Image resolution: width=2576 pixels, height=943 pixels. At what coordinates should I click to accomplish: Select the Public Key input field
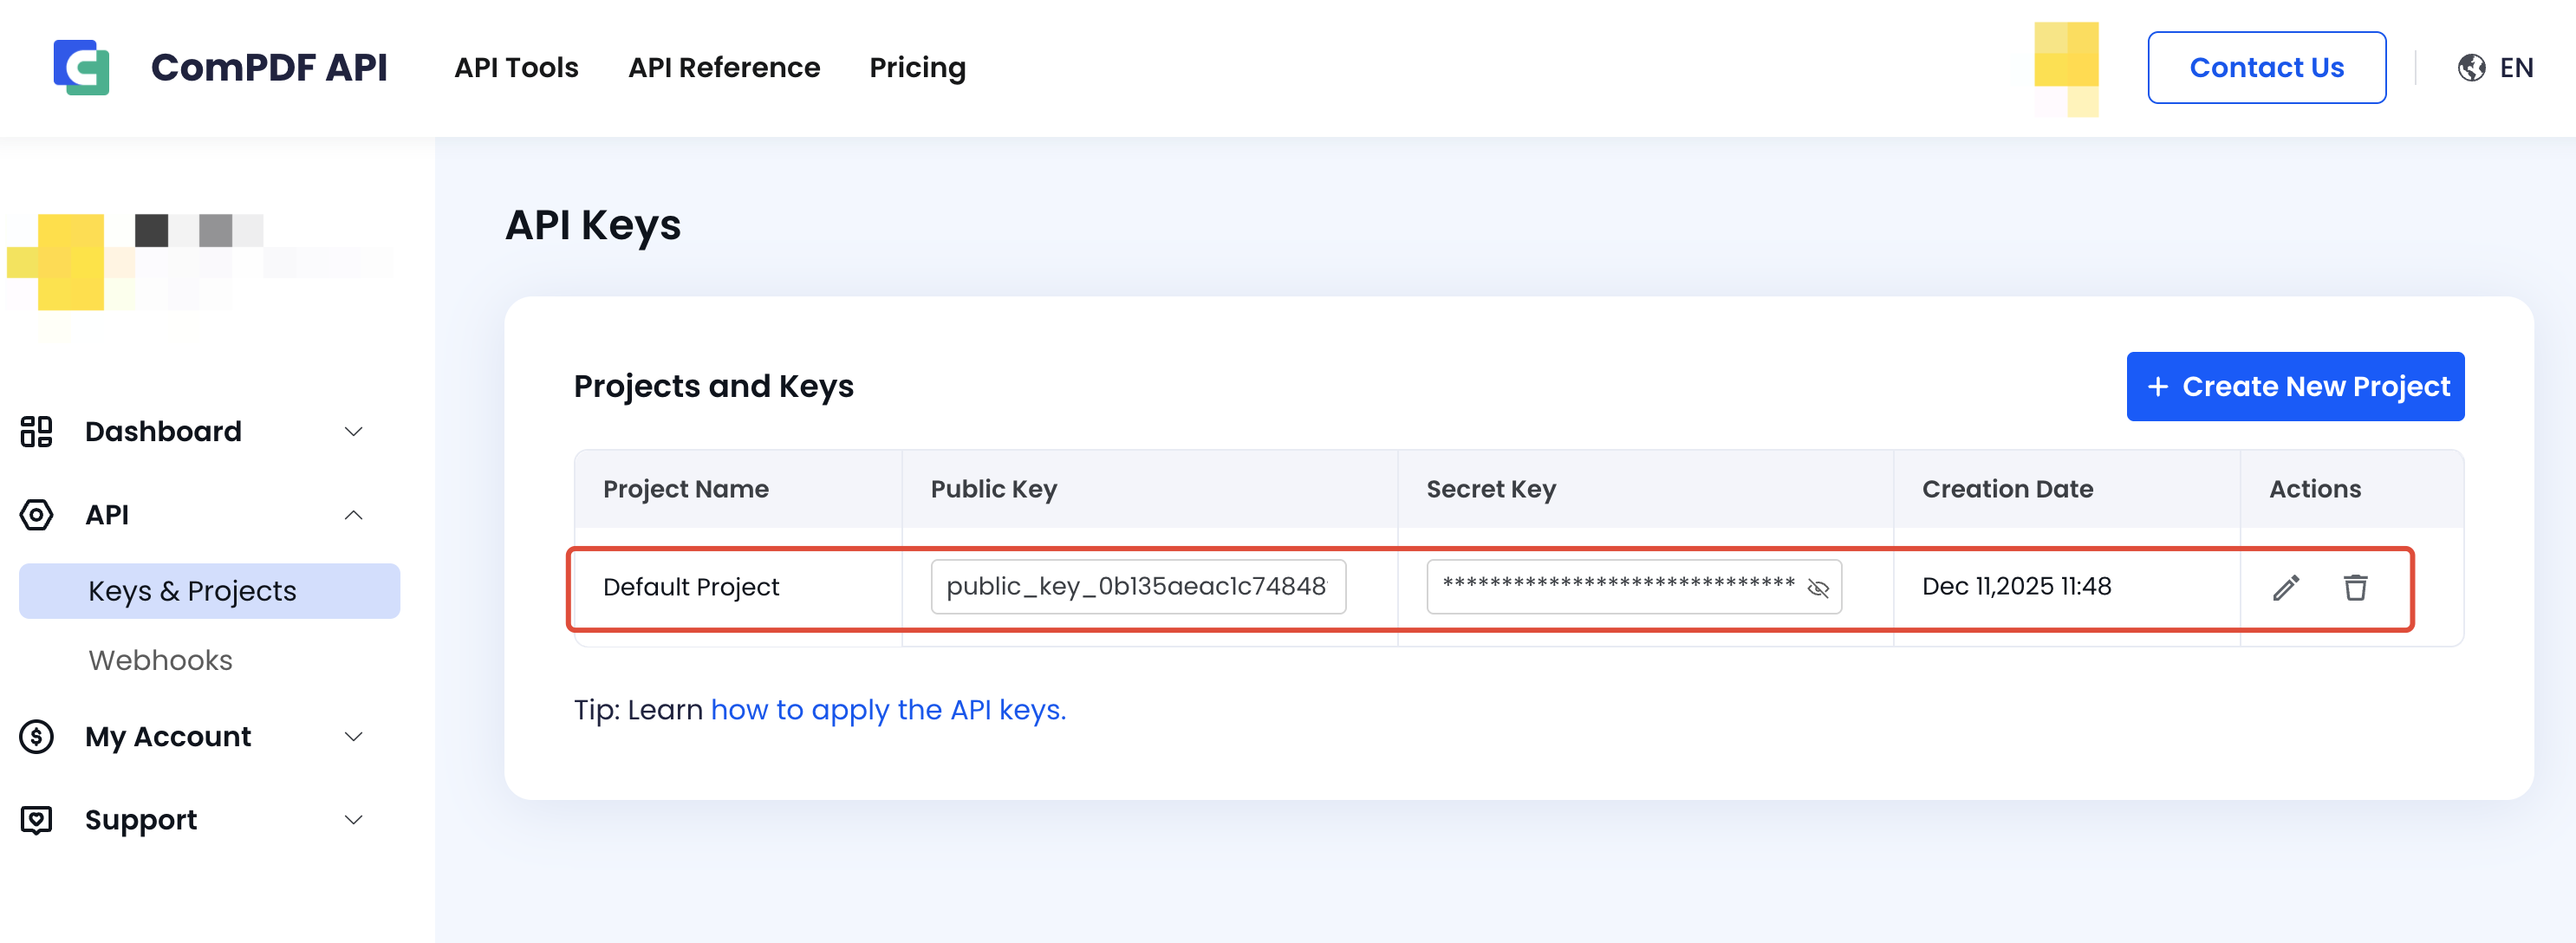1138,587
